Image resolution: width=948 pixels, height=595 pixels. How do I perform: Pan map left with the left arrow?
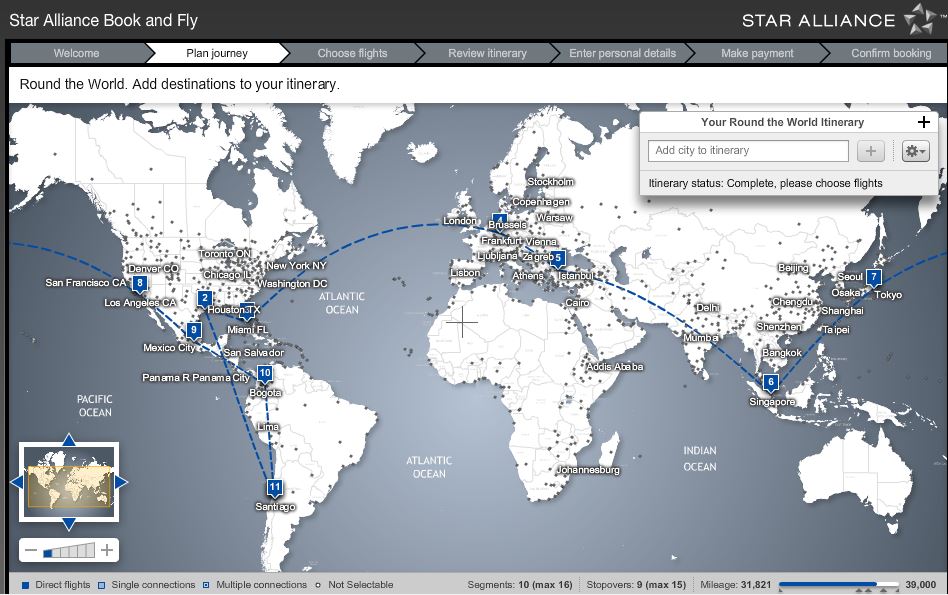coord(17,482)
